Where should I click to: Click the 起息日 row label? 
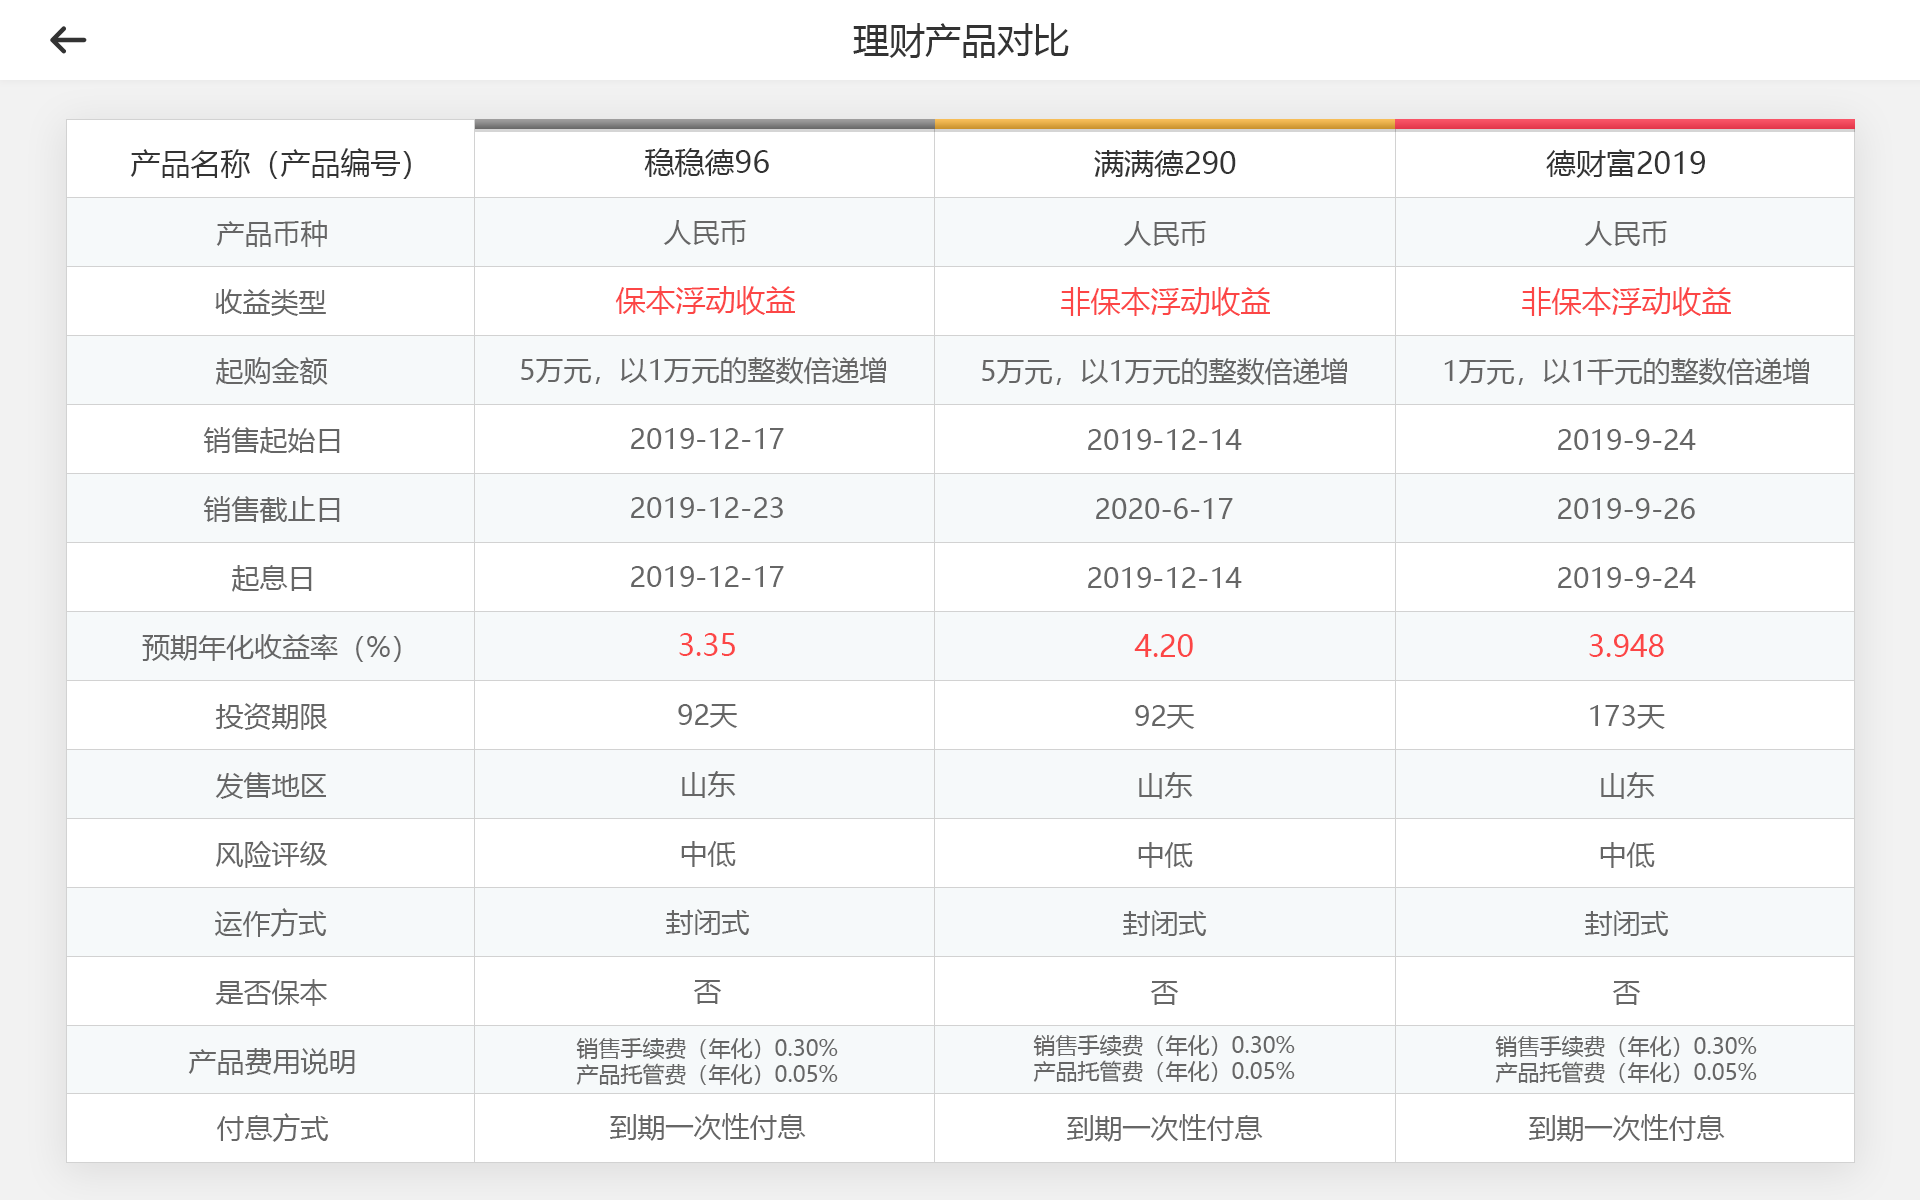(272, 578)
